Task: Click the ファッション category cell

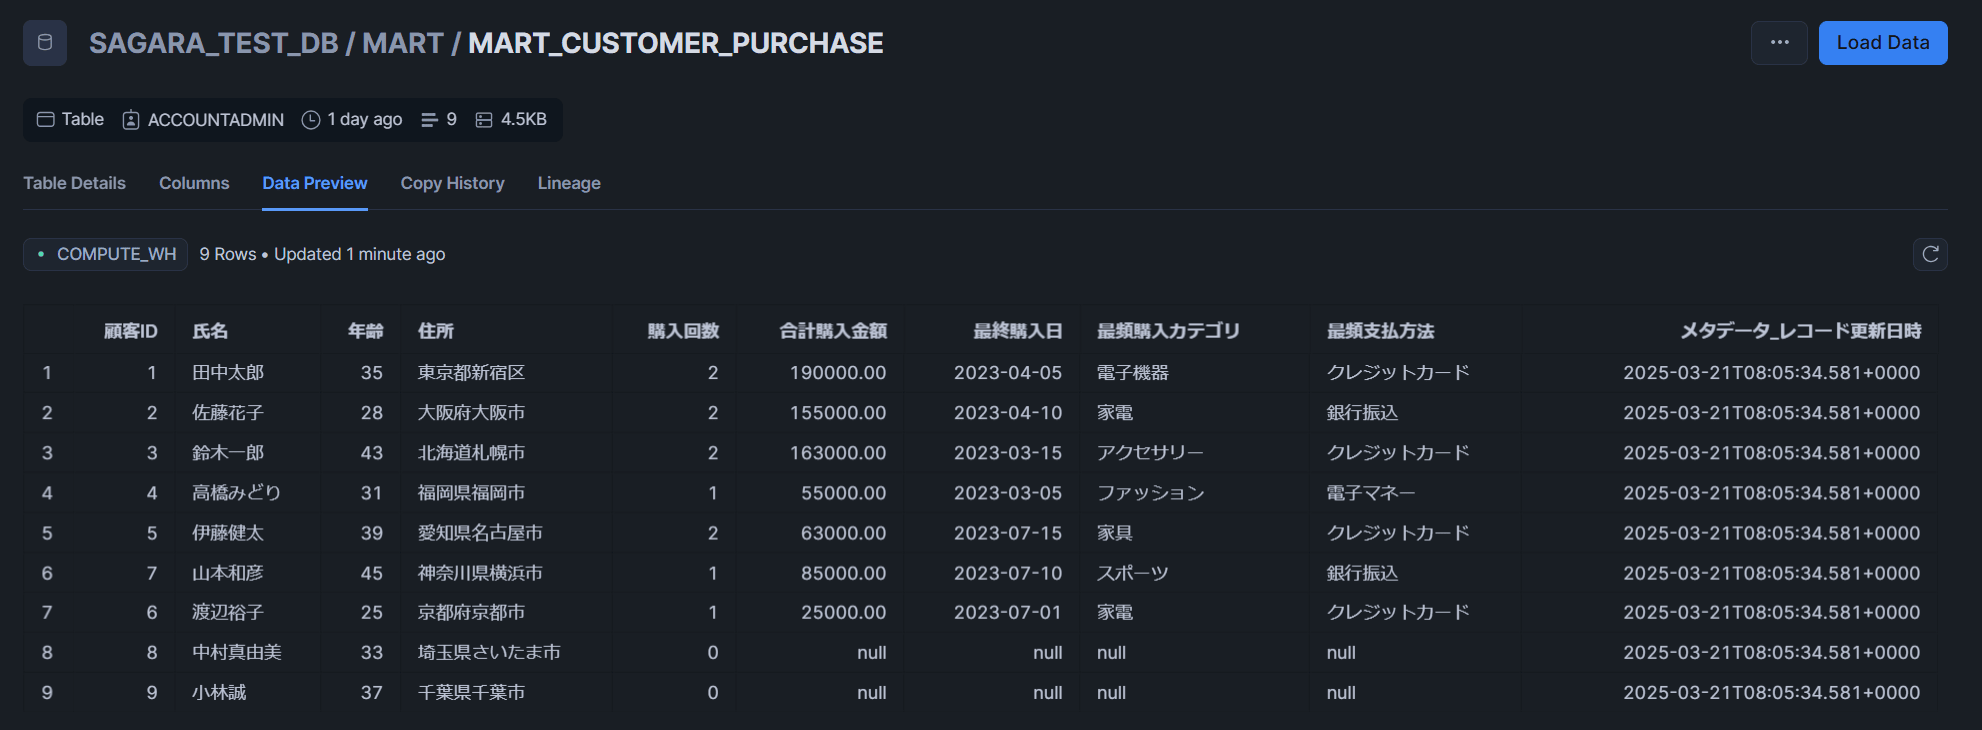Action: click(1150, 492)
